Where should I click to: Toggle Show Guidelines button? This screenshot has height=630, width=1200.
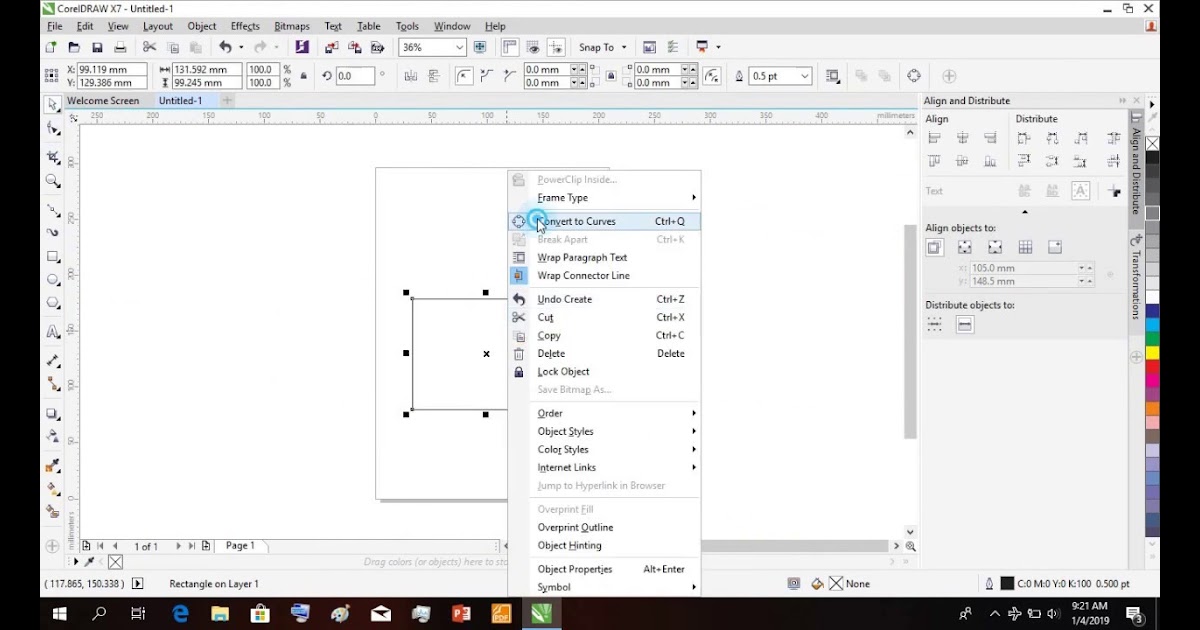558,47
